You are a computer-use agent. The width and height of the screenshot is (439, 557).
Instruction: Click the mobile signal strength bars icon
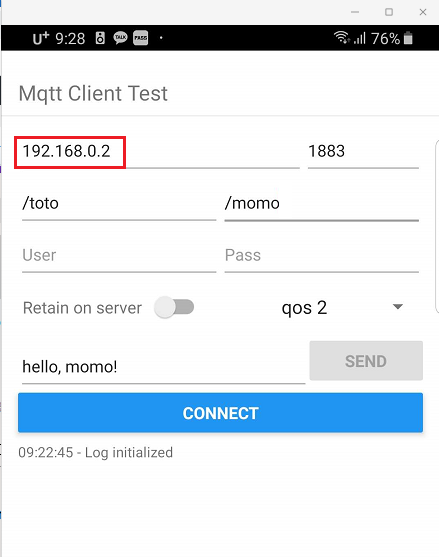(x=360, y=38)
